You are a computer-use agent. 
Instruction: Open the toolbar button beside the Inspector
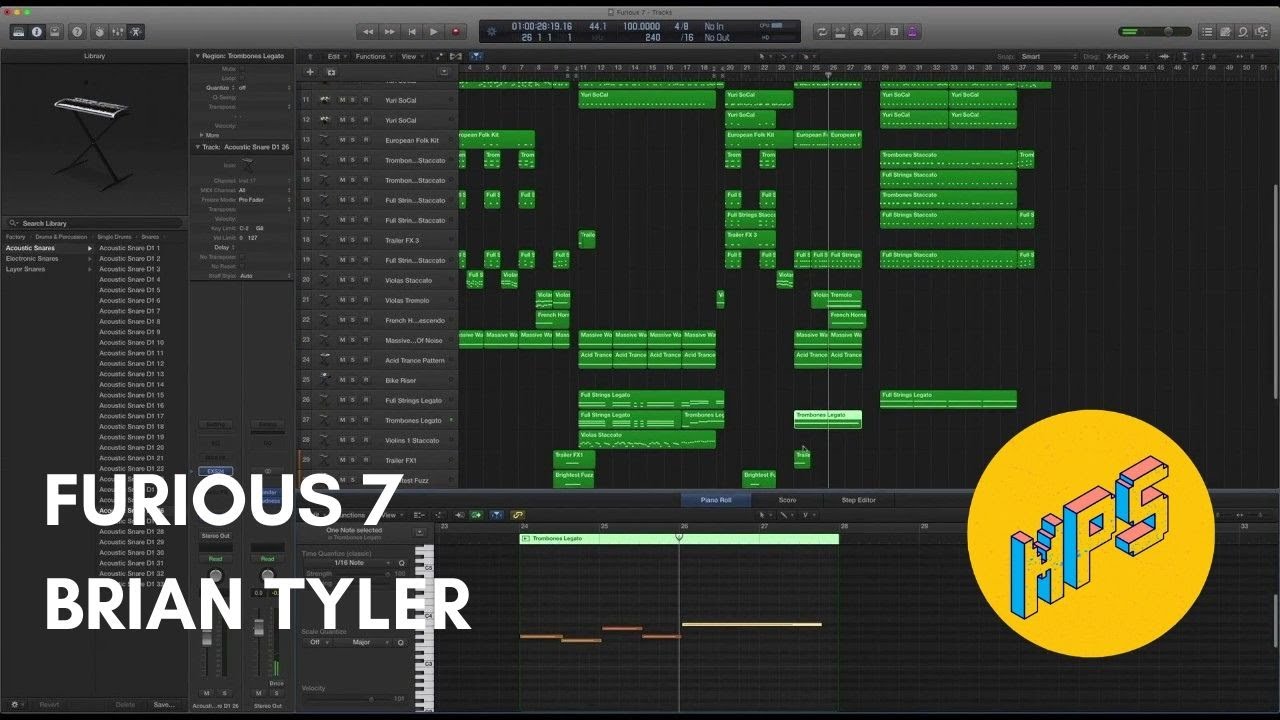pyautogui.click(x=55, y=32)
